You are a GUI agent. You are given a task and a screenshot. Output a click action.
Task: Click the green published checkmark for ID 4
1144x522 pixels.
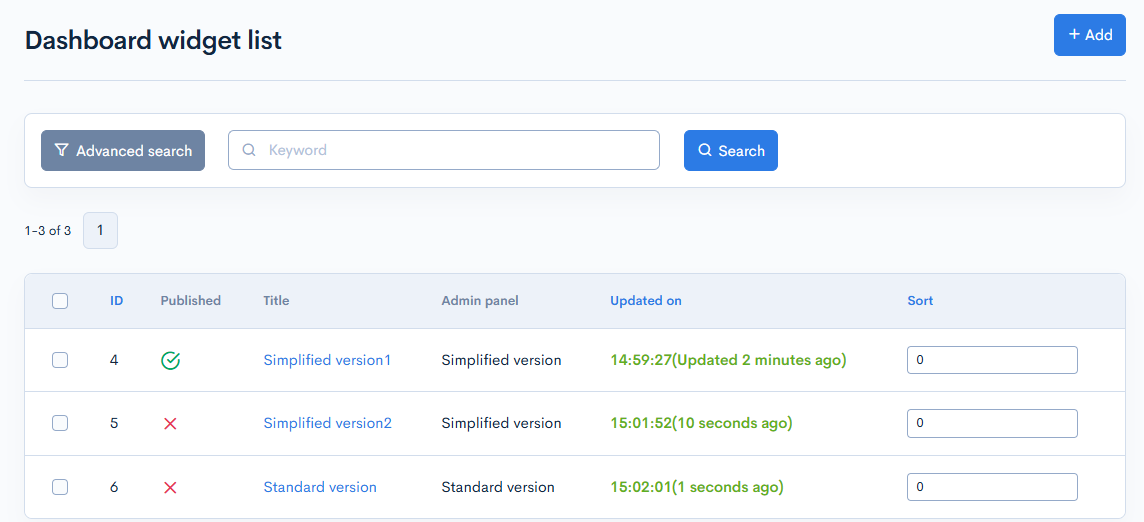(170, 360)
